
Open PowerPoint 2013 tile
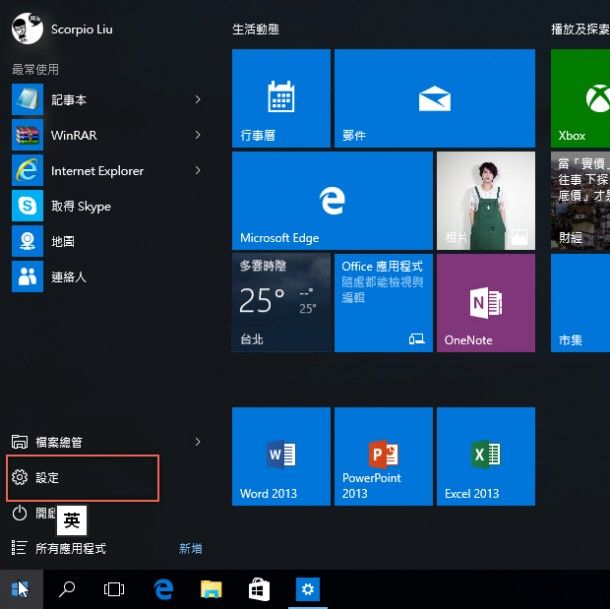383,456
